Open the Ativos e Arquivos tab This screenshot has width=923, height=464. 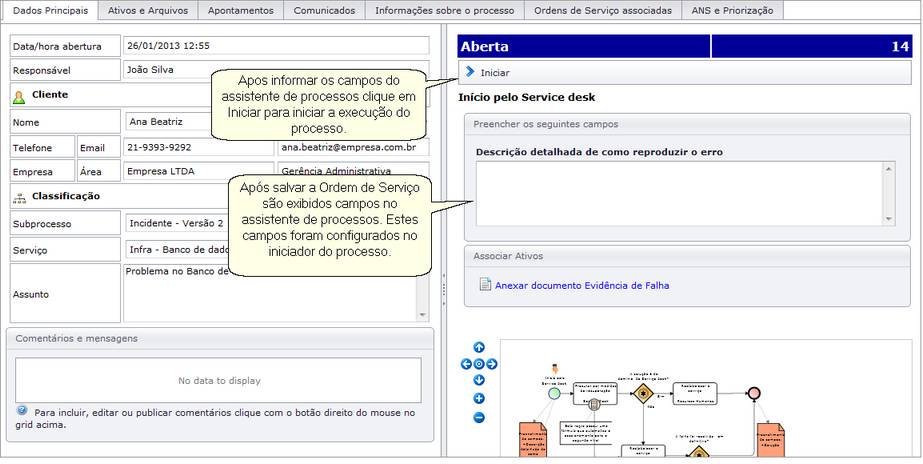[x=148, y=10]
